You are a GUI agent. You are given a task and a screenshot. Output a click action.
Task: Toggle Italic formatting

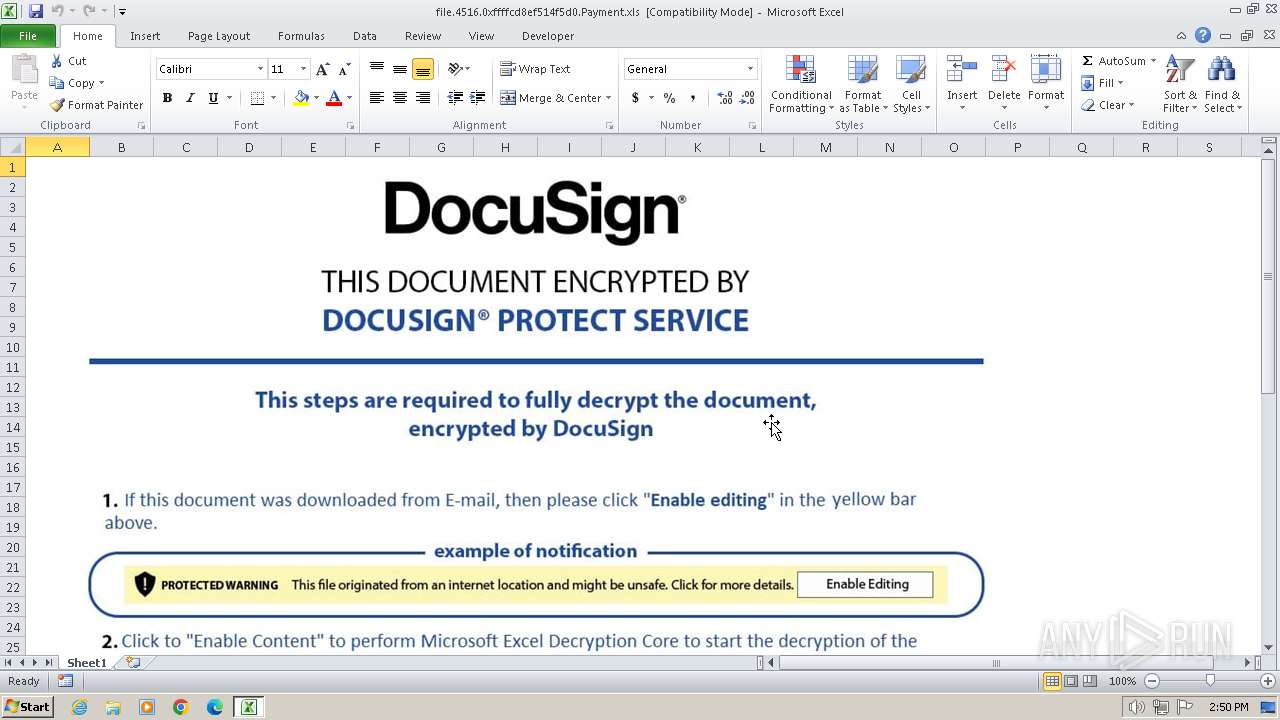click(190, 98)
